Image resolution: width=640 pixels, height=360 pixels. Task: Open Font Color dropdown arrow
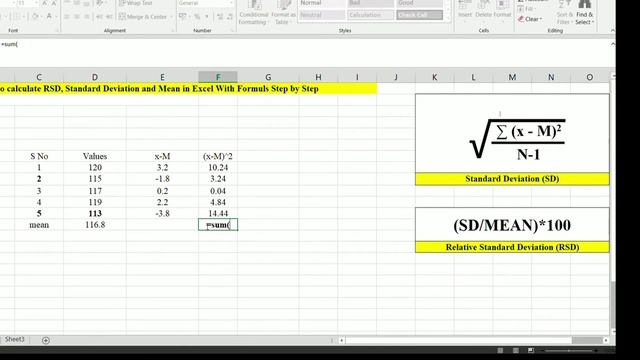55,17
